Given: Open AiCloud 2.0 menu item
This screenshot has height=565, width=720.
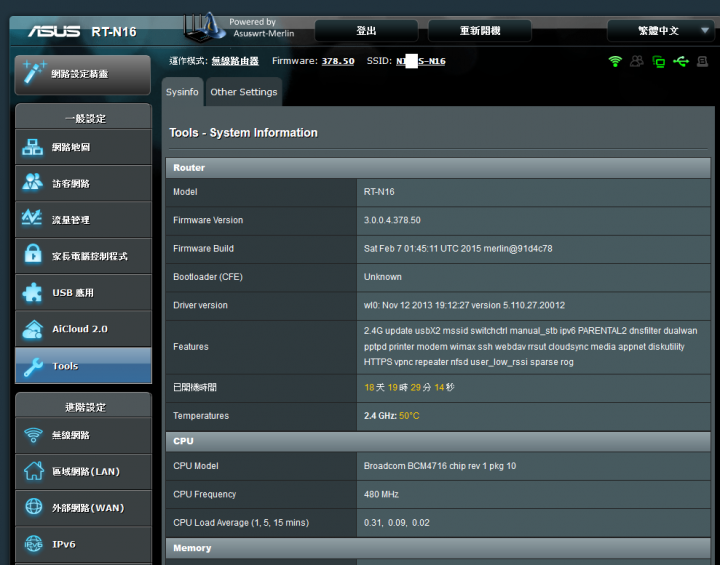Looking at the screenshot, I should [83, 329].
